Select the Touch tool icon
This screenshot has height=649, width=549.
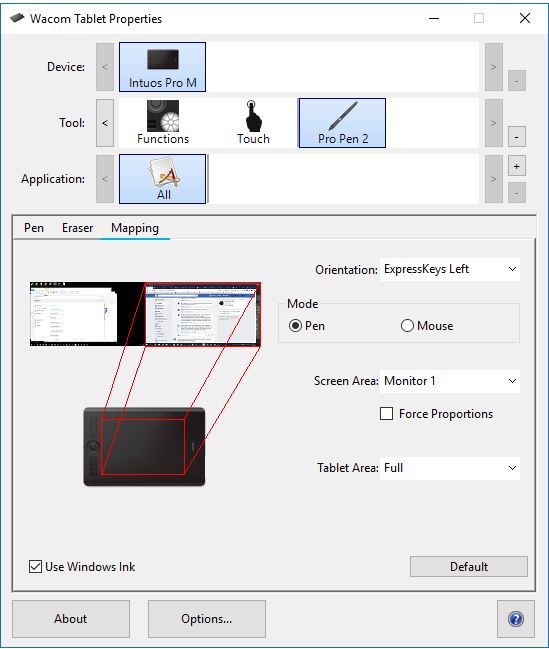click(253, 123)
